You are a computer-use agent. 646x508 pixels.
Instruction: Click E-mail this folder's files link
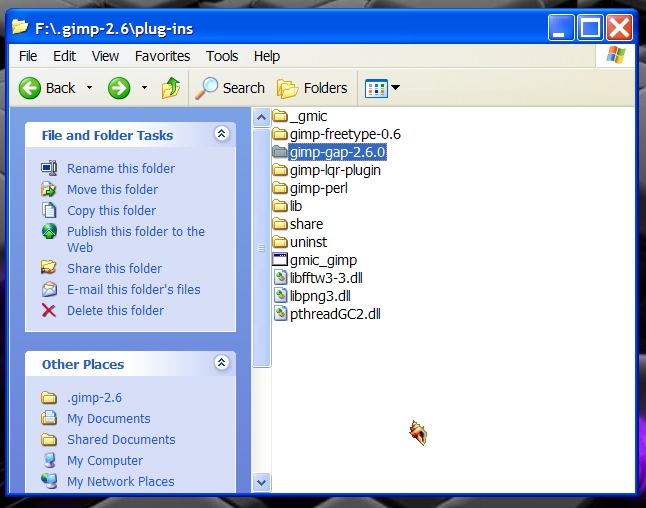point(133,290)
